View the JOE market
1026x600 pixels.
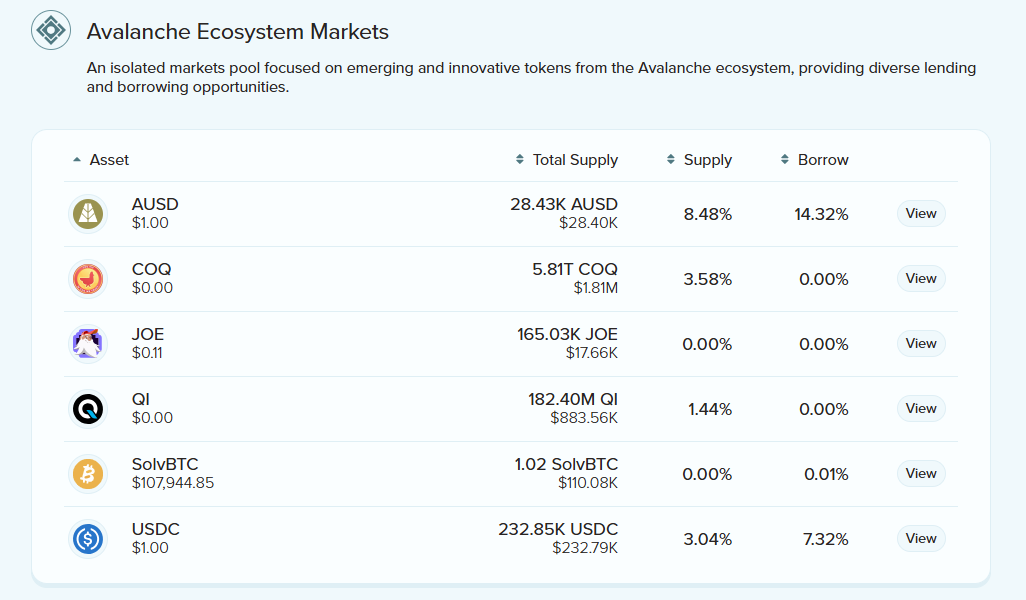pos(921,343)
